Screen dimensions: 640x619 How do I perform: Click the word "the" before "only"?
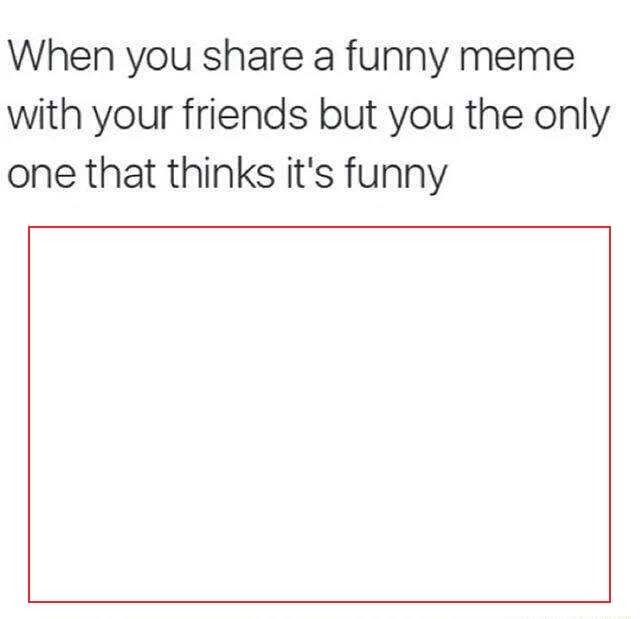494,115
